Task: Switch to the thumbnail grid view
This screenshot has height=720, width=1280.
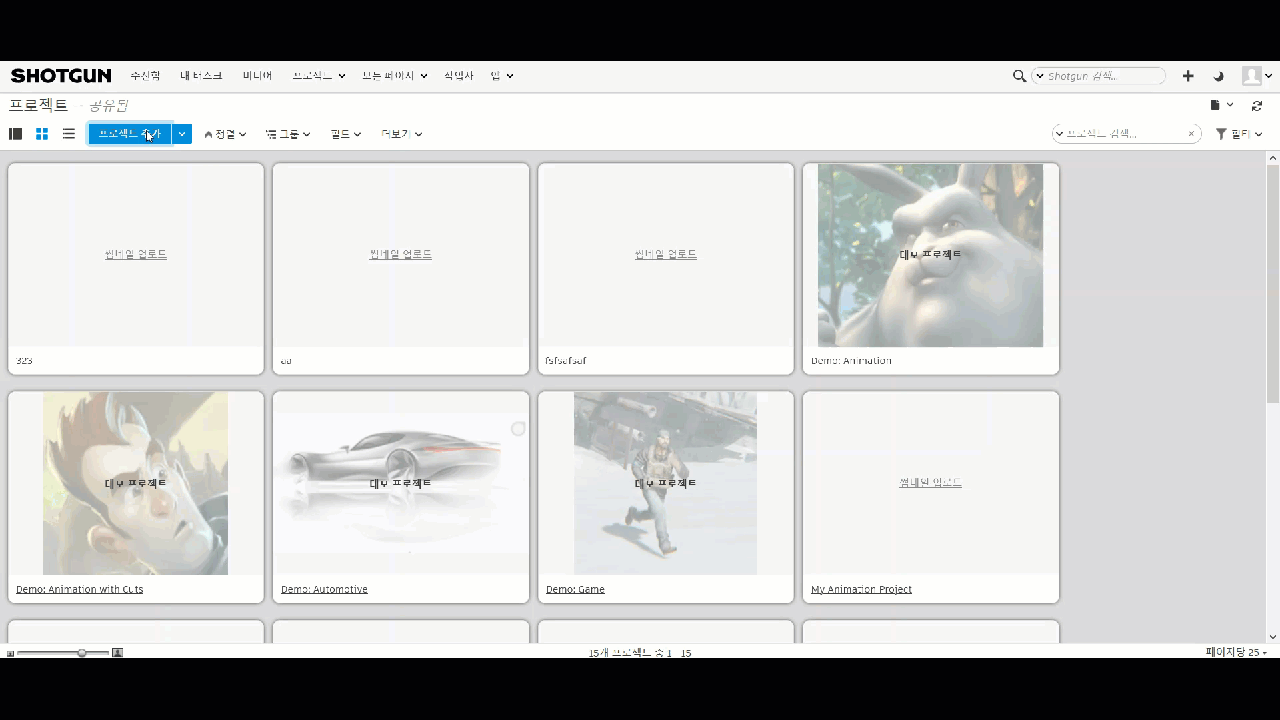Action: coord(41,133)
